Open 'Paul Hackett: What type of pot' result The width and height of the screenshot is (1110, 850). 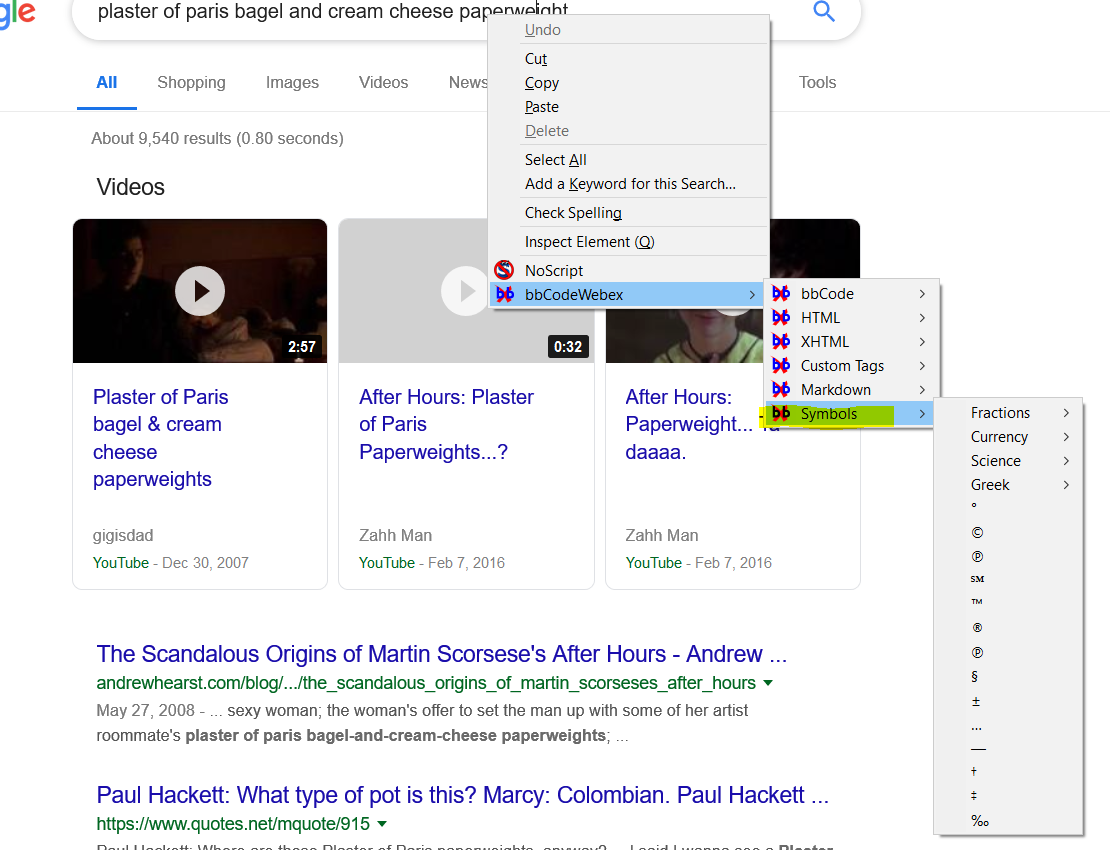coord(462,796)
